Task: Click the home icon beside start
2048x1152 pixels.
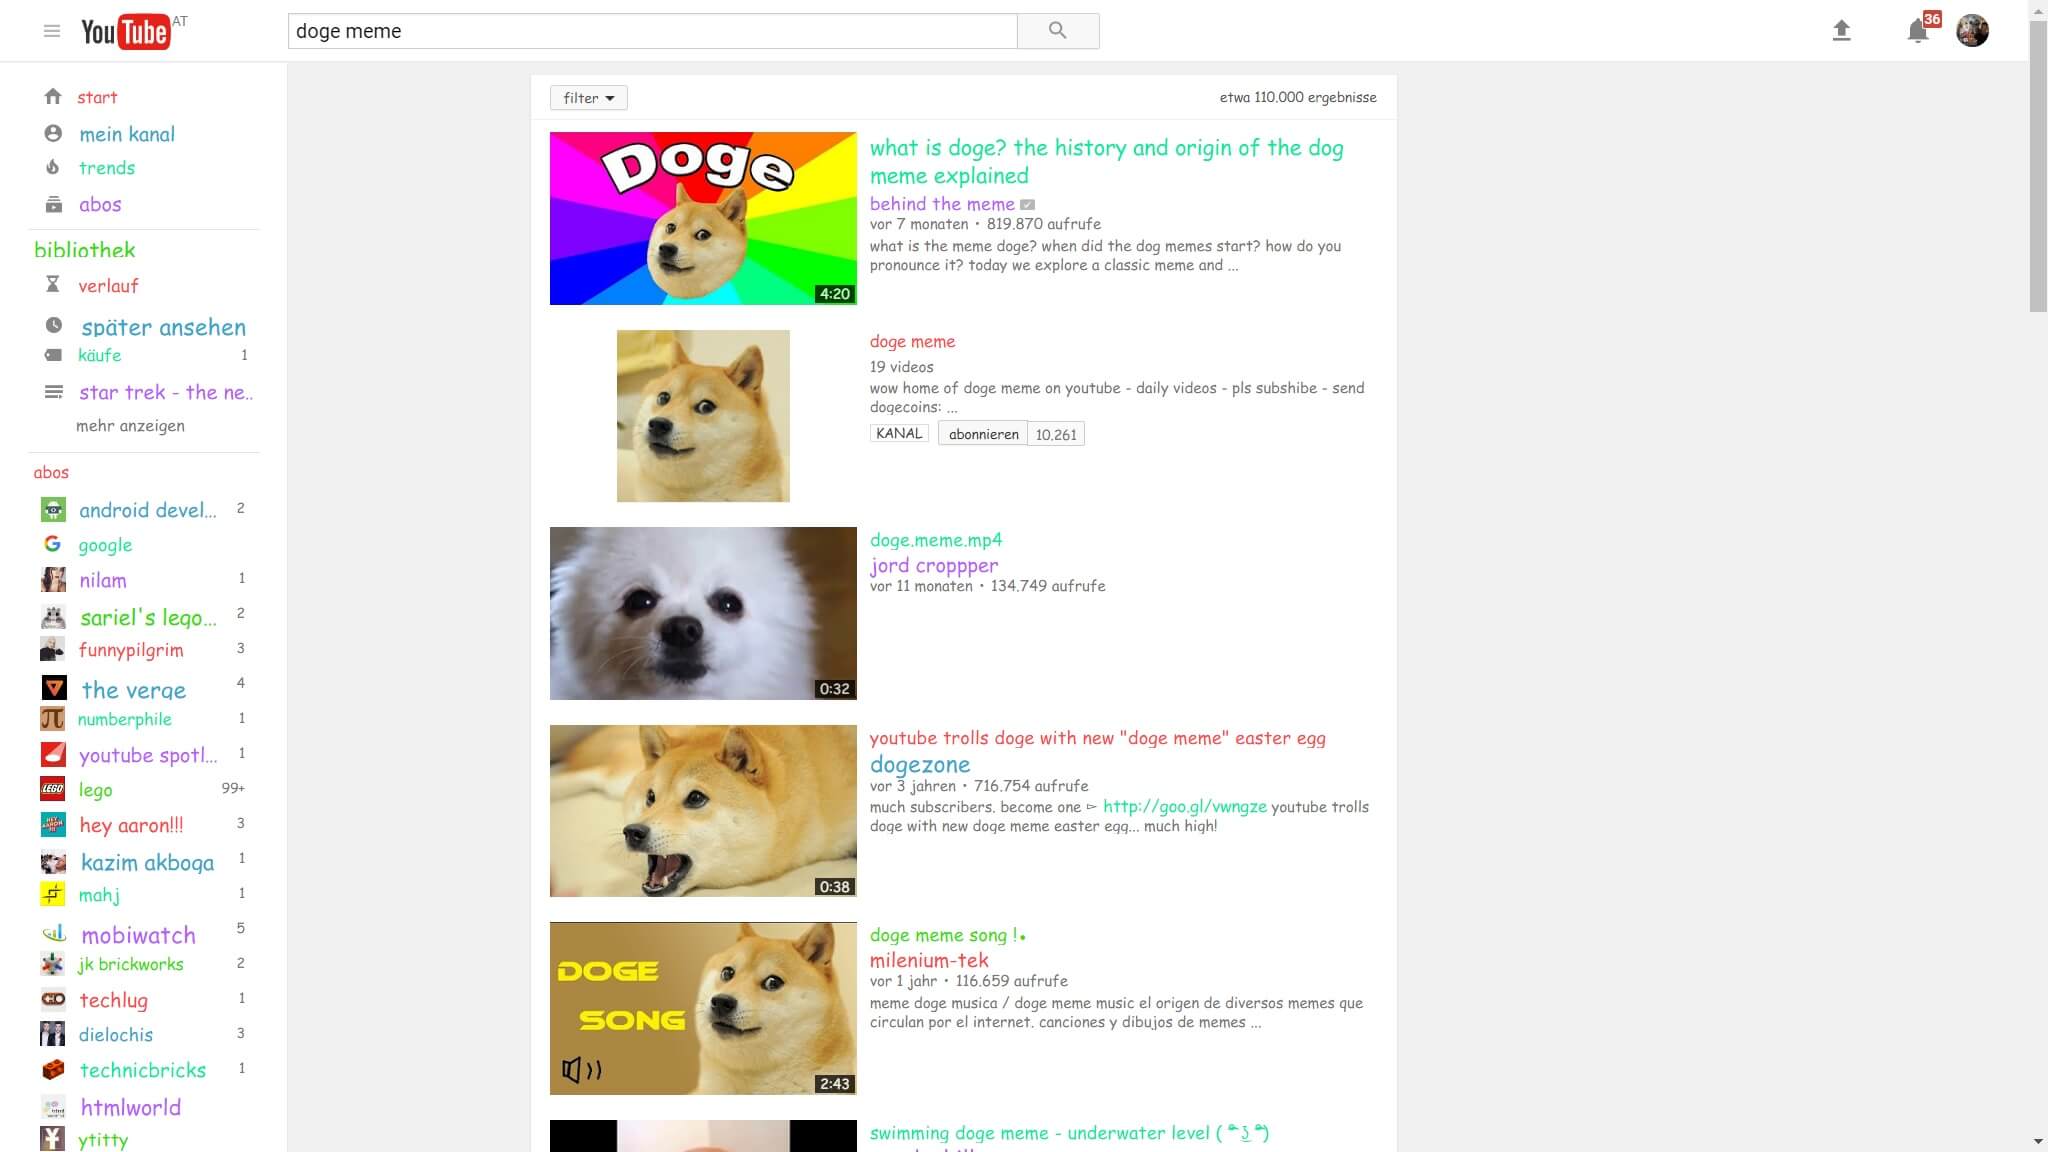Action: (x=53, y=97)
